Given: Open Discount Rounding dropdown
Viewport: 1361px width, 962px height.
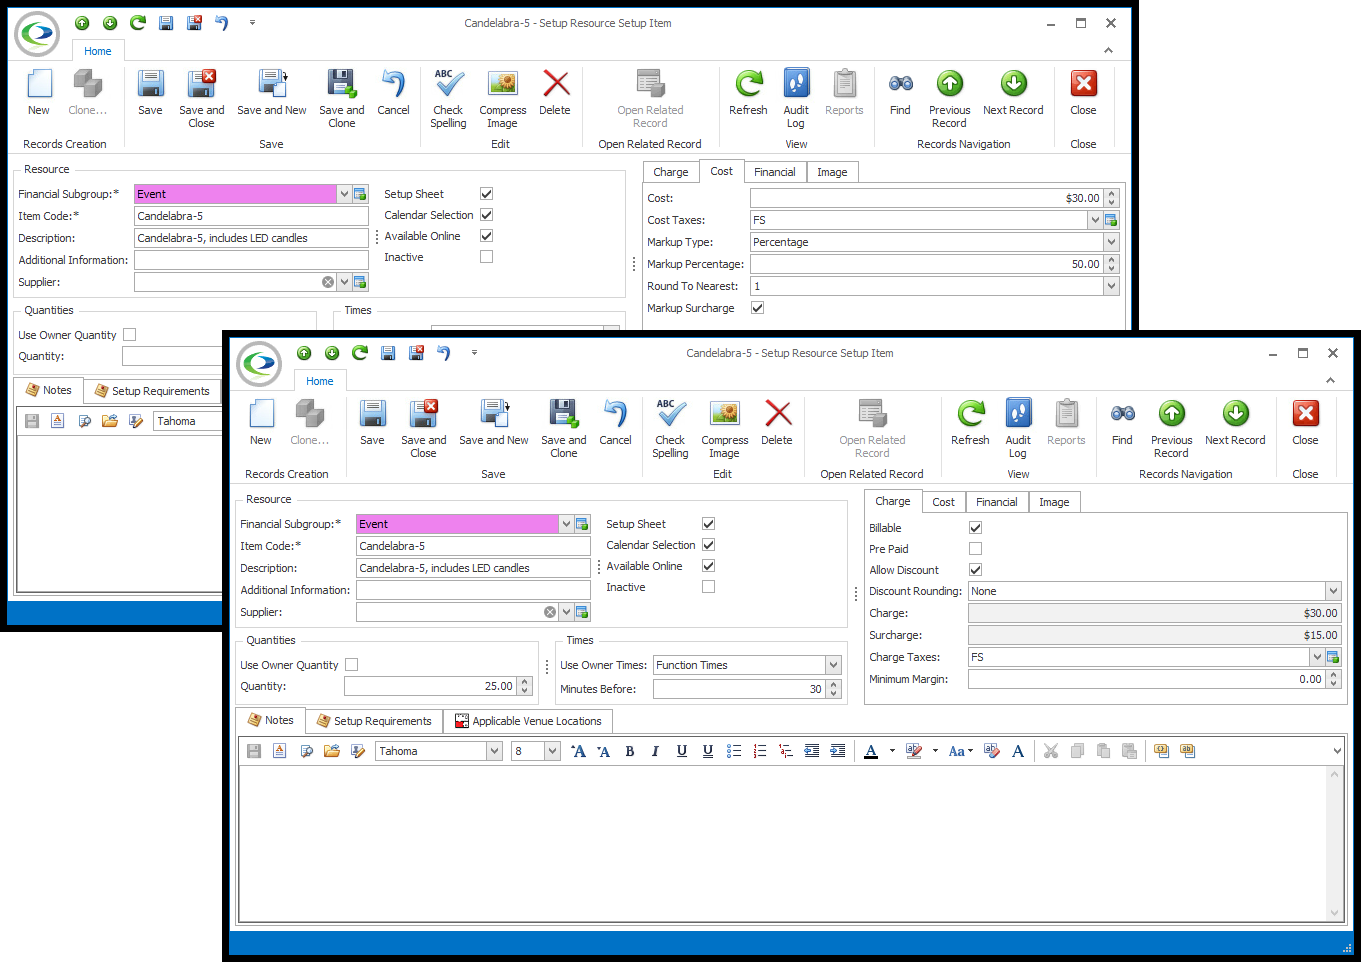Looking at the screenshot, I should 1333,591.
